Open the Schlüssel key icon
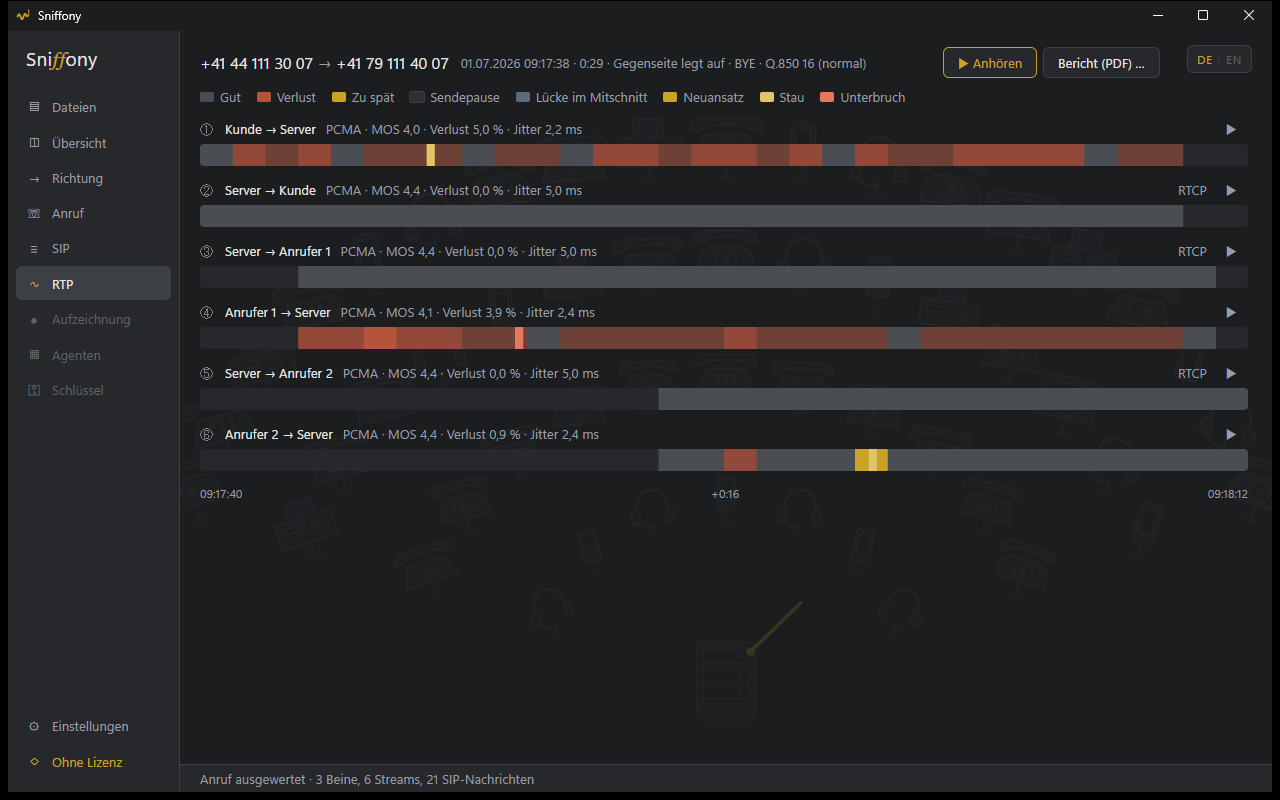 (x=34, y=390)
